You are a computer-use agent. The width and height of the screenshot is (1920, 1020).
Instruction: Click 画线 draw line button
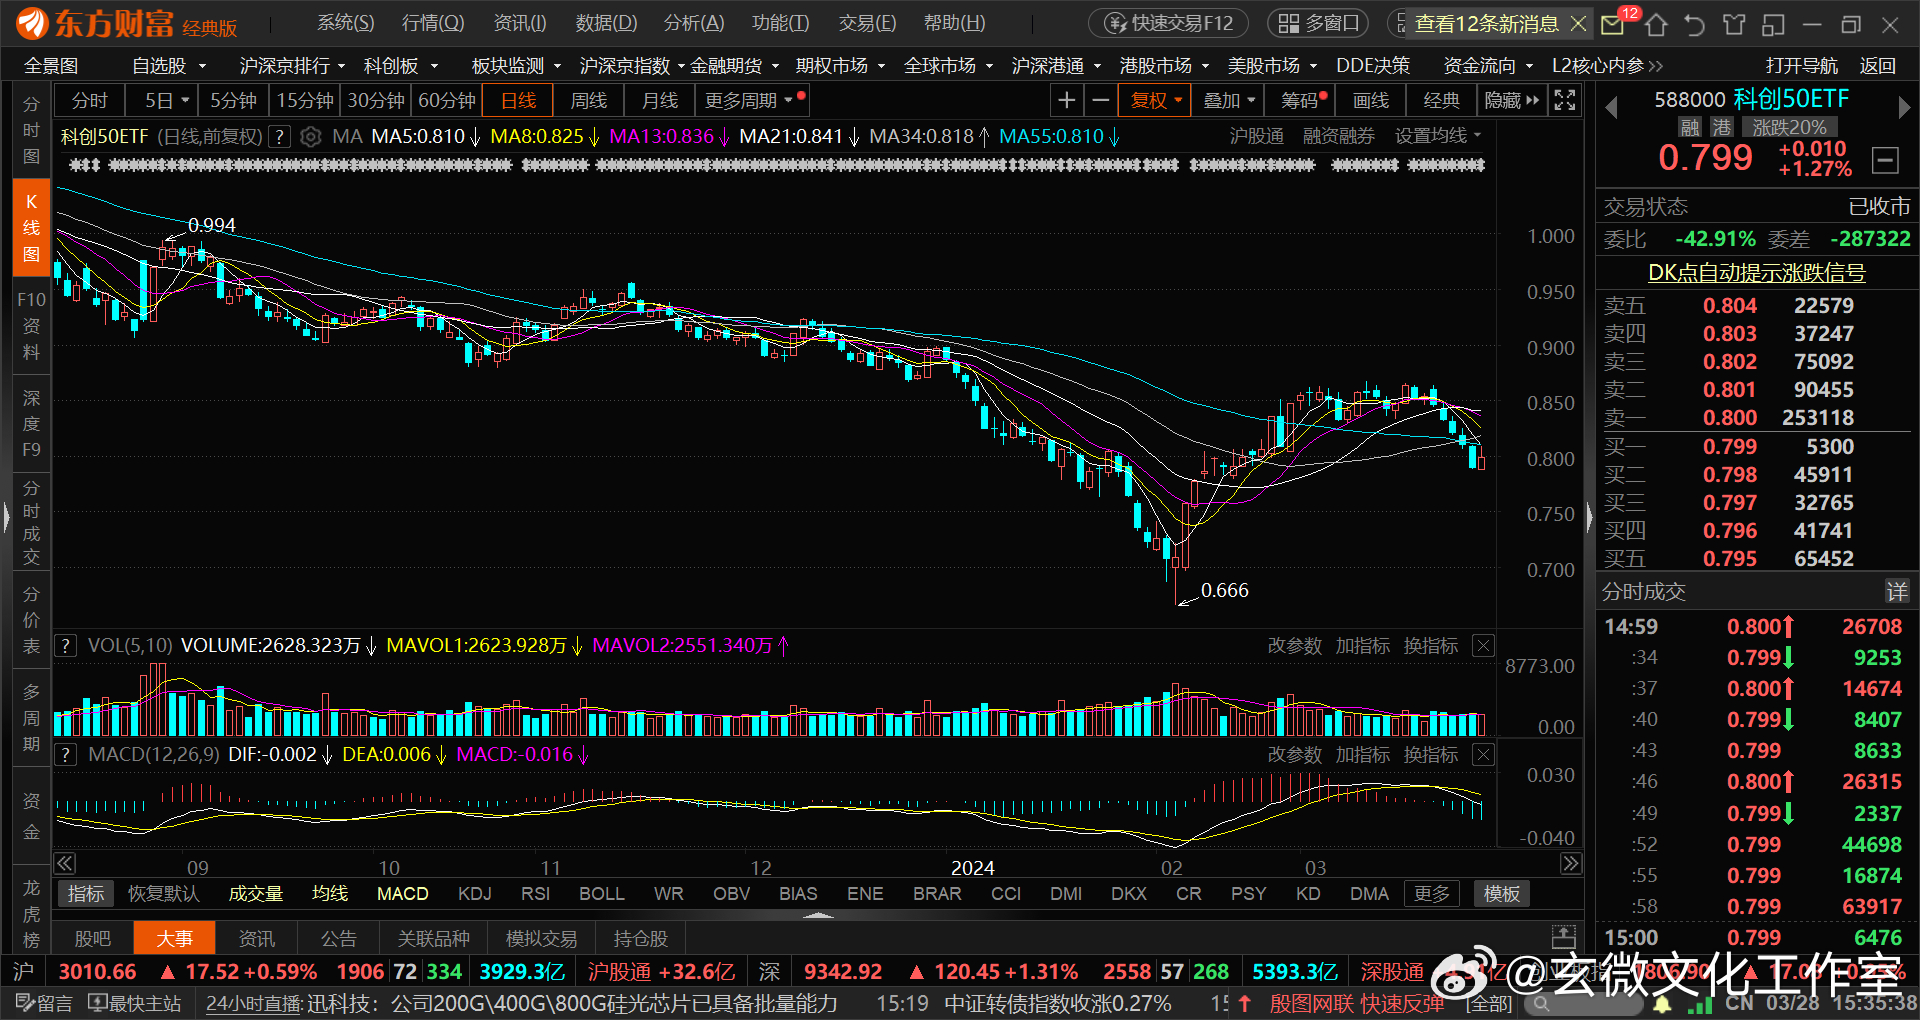[x=1371, y=100]
